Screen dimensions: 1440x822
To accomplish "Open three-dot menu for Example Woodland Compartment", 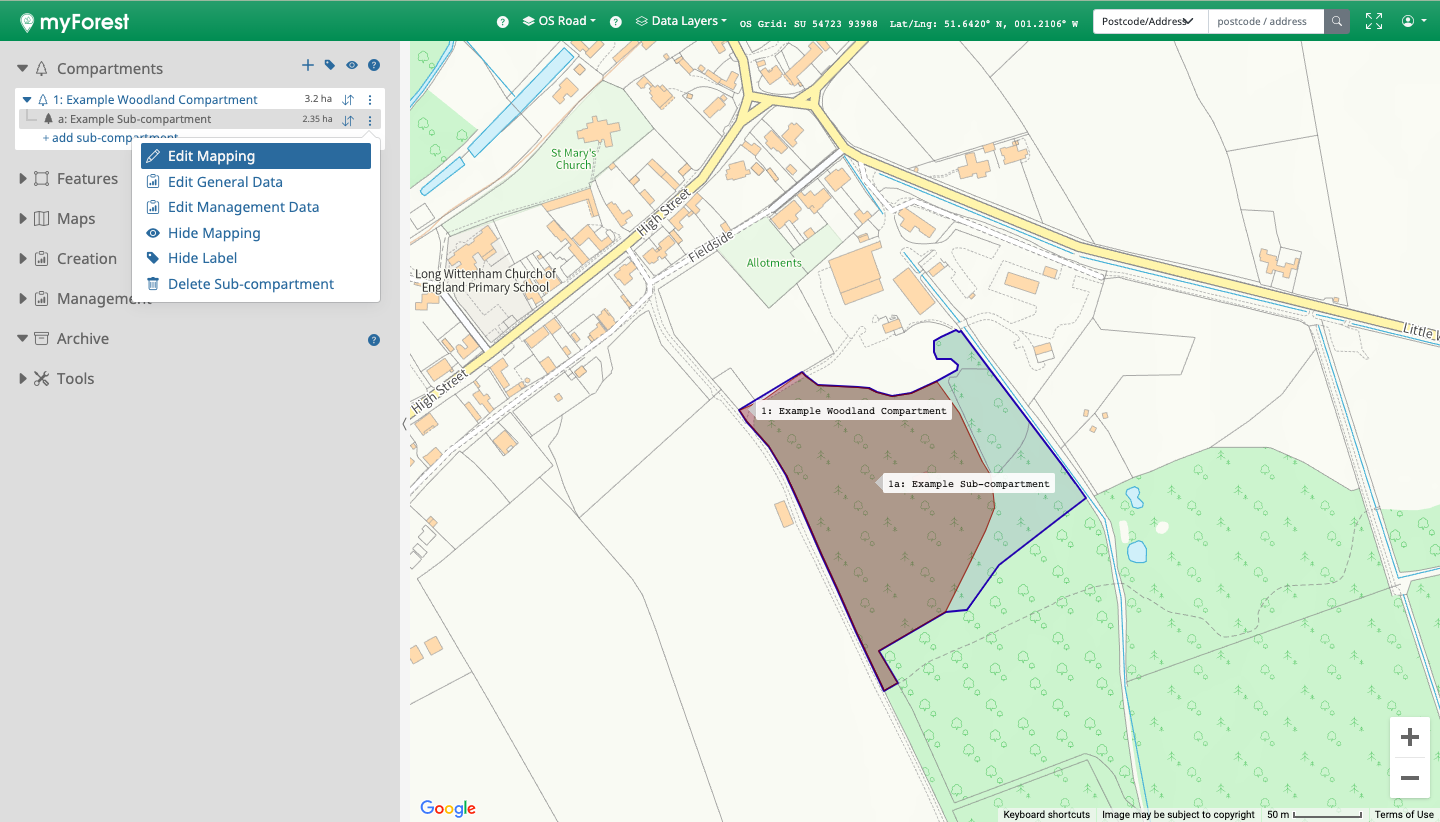I will coord(370,100).
